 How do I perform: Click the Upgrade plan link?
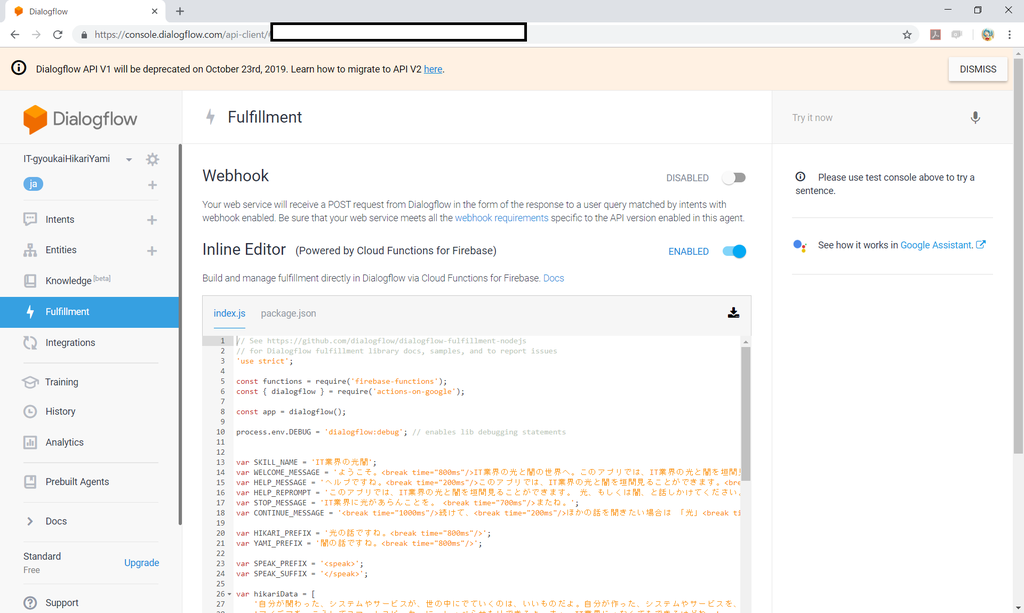click(x=142, y=563)
